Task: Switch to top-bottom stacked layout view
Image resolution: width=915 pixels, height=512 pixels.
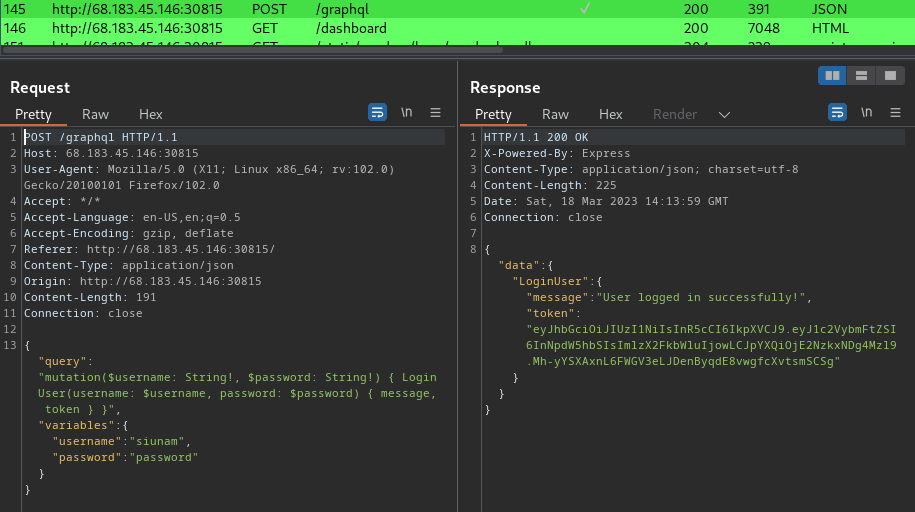Action: (861, 75)
